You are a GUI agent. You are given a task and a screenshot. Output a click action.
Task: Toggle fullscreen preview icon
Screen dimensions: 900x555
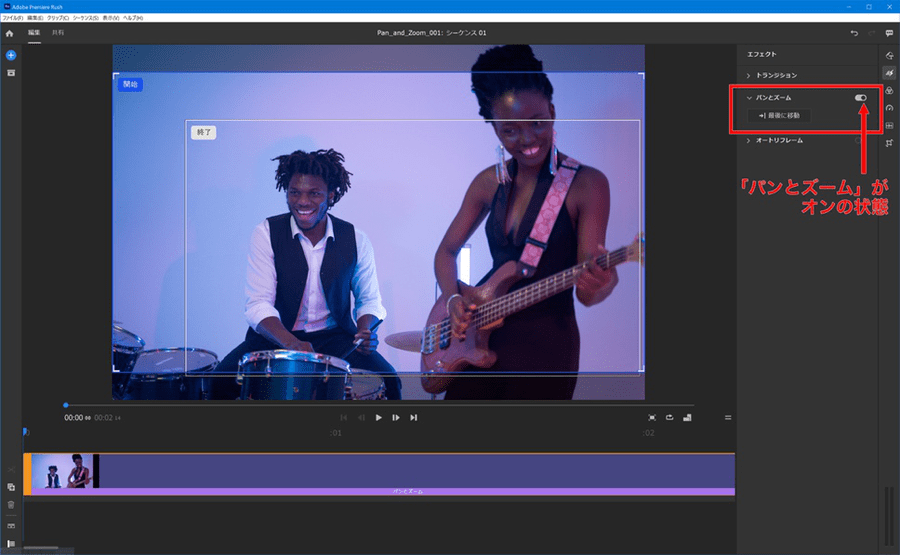click(x=652, y=417)
